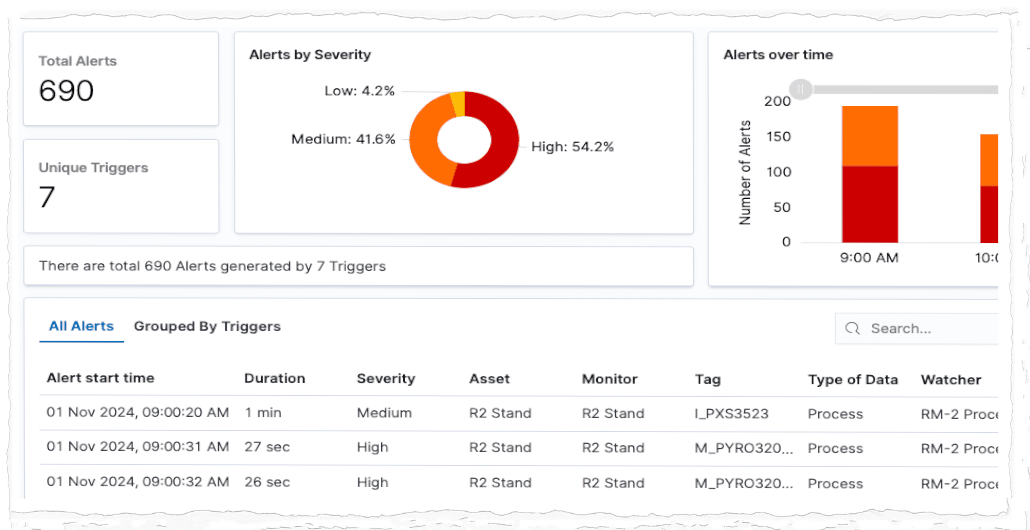
Task: Sort by Severity column header
Action: tap(386, 378)
